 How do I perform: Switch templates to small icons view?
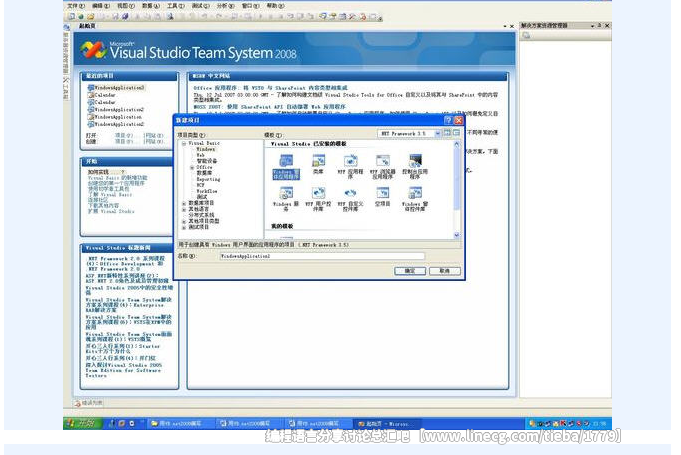tap(456, 133)
